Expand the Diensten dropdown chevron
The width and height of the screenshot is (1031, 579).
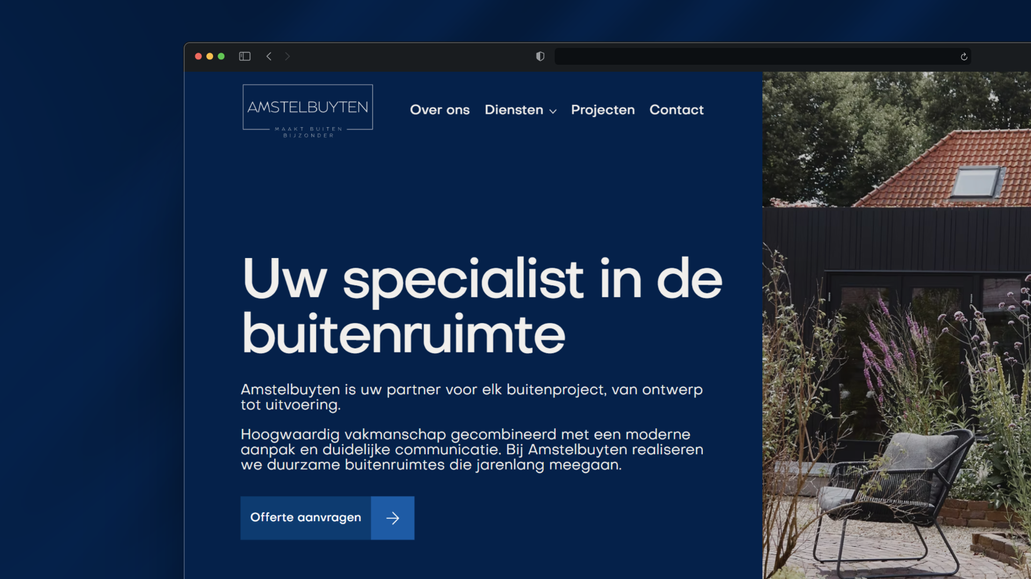[553, 111]
